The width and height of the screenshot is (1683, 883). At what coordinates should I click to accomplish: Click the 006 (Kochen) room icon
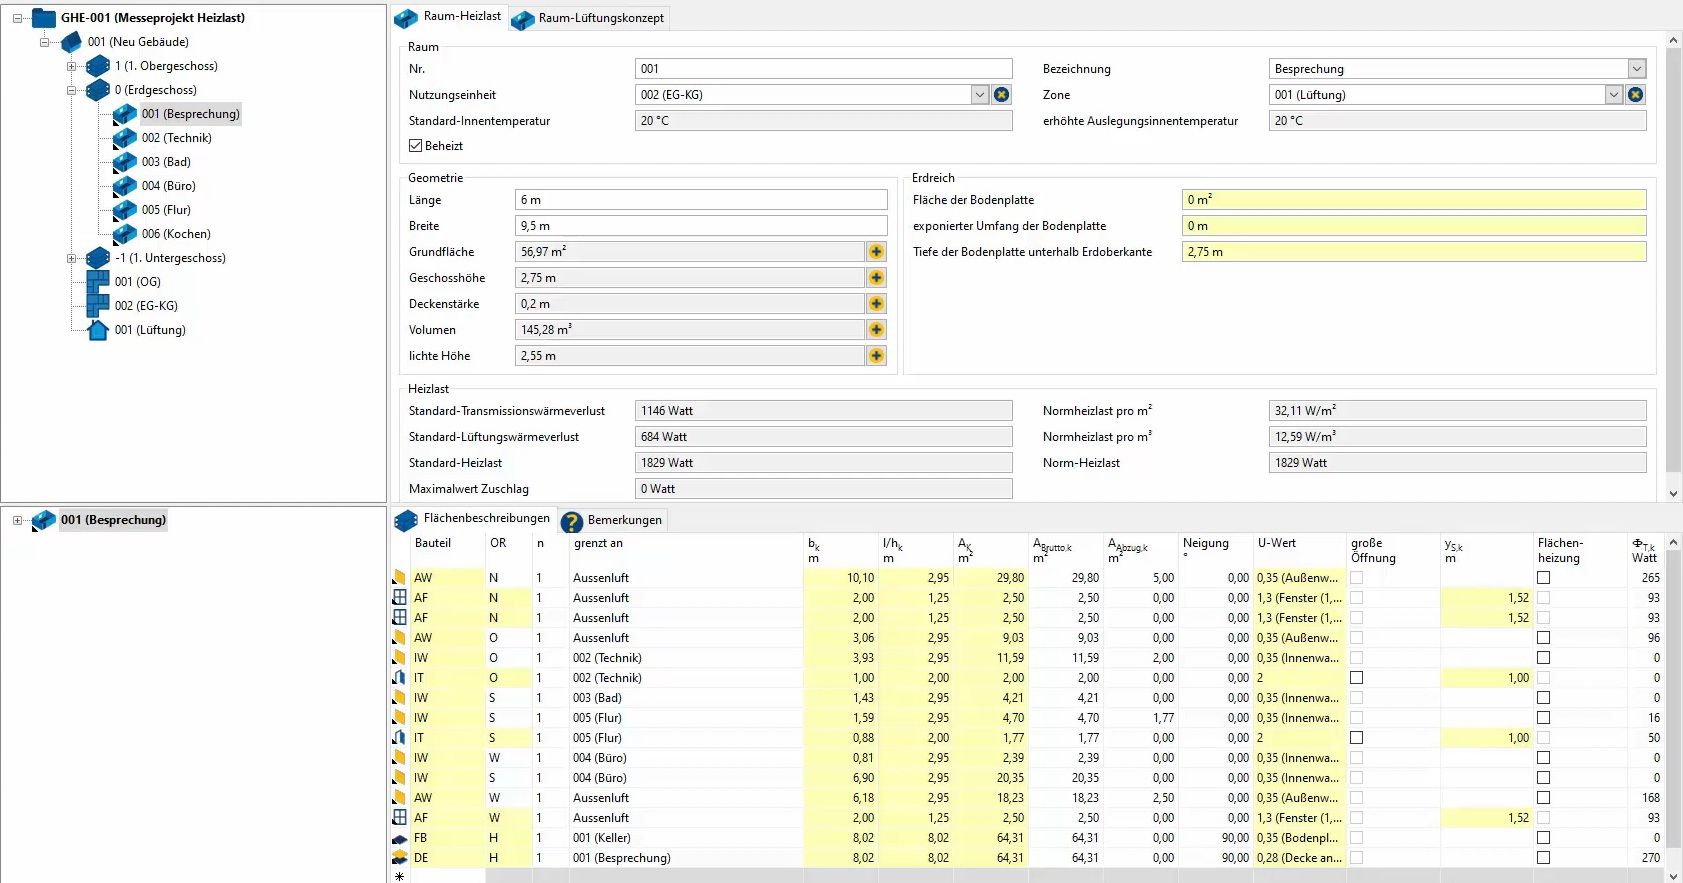125,234
